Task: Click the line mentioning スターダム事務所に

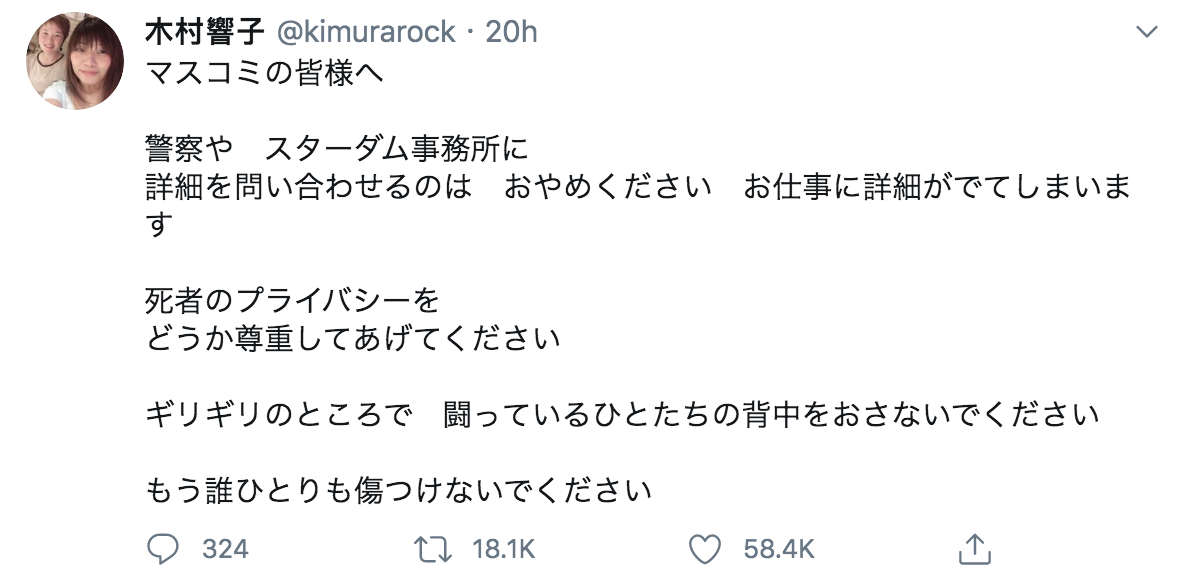Action: point(336,150)
